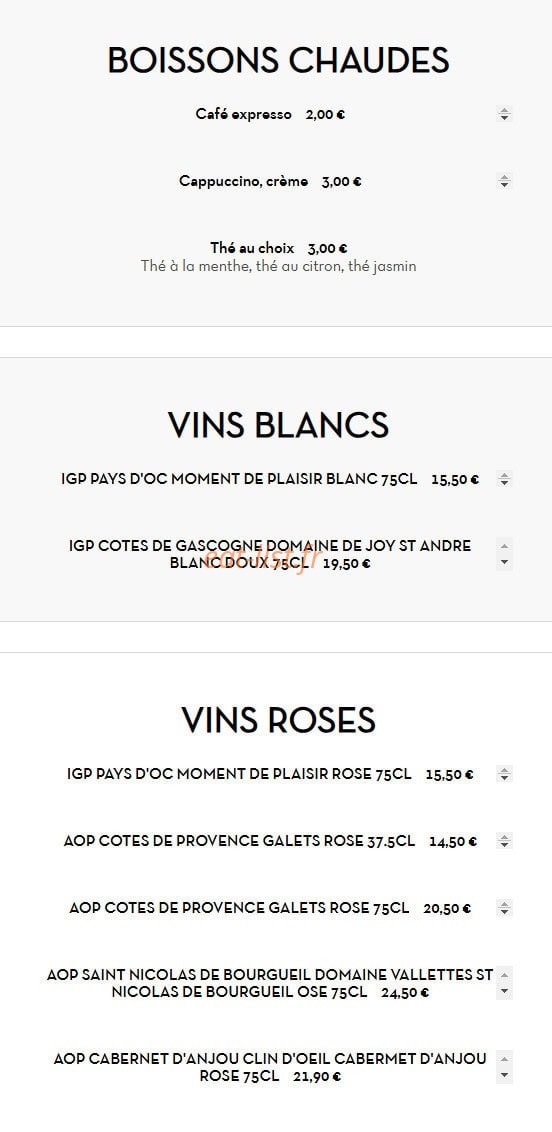Image resolution: width=552 pixels, height=1132 pixels.
Task: Click the tea flavors description text
Action: click(x=279, y=266)
